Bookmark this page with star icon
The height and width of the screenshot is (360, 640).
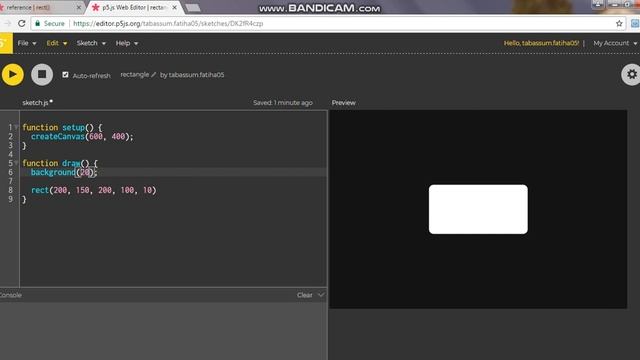(619, 24)
